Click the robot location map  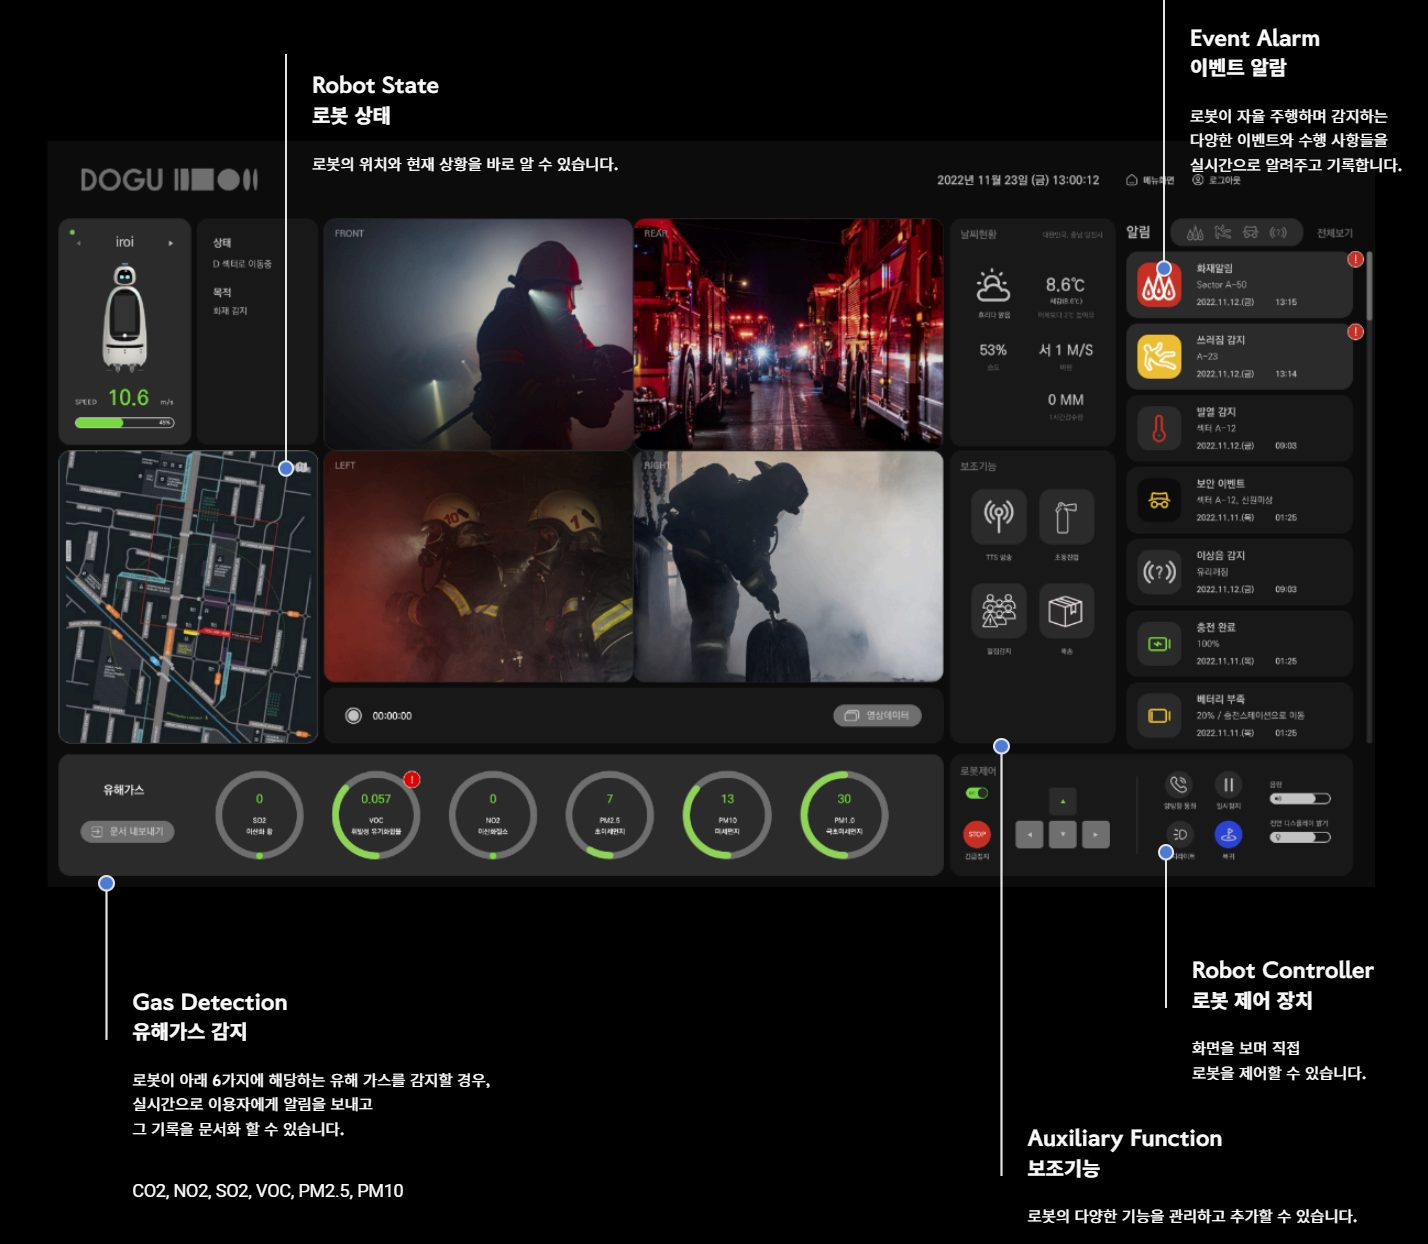click(188, 597)
